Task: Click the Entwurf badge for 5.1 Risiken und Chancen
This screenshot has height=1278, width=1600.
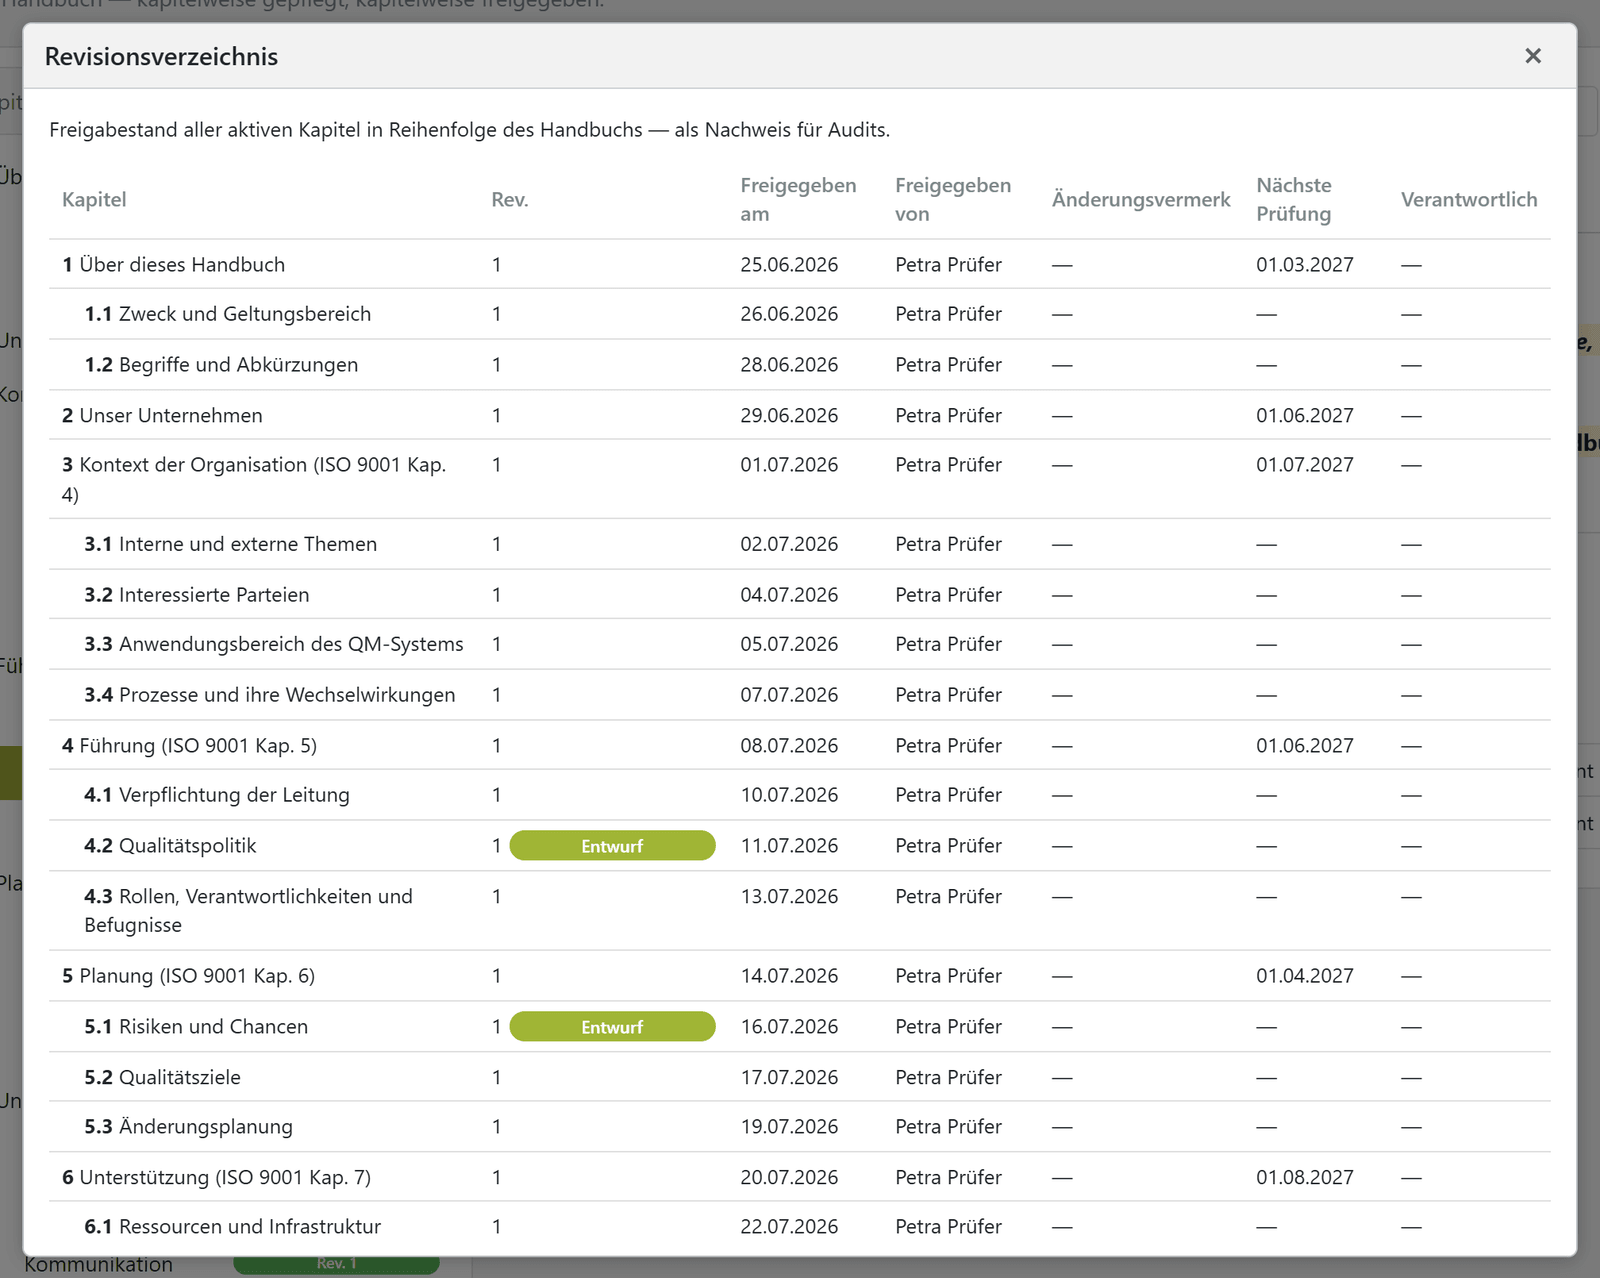Action: (x=612, y=1027)
